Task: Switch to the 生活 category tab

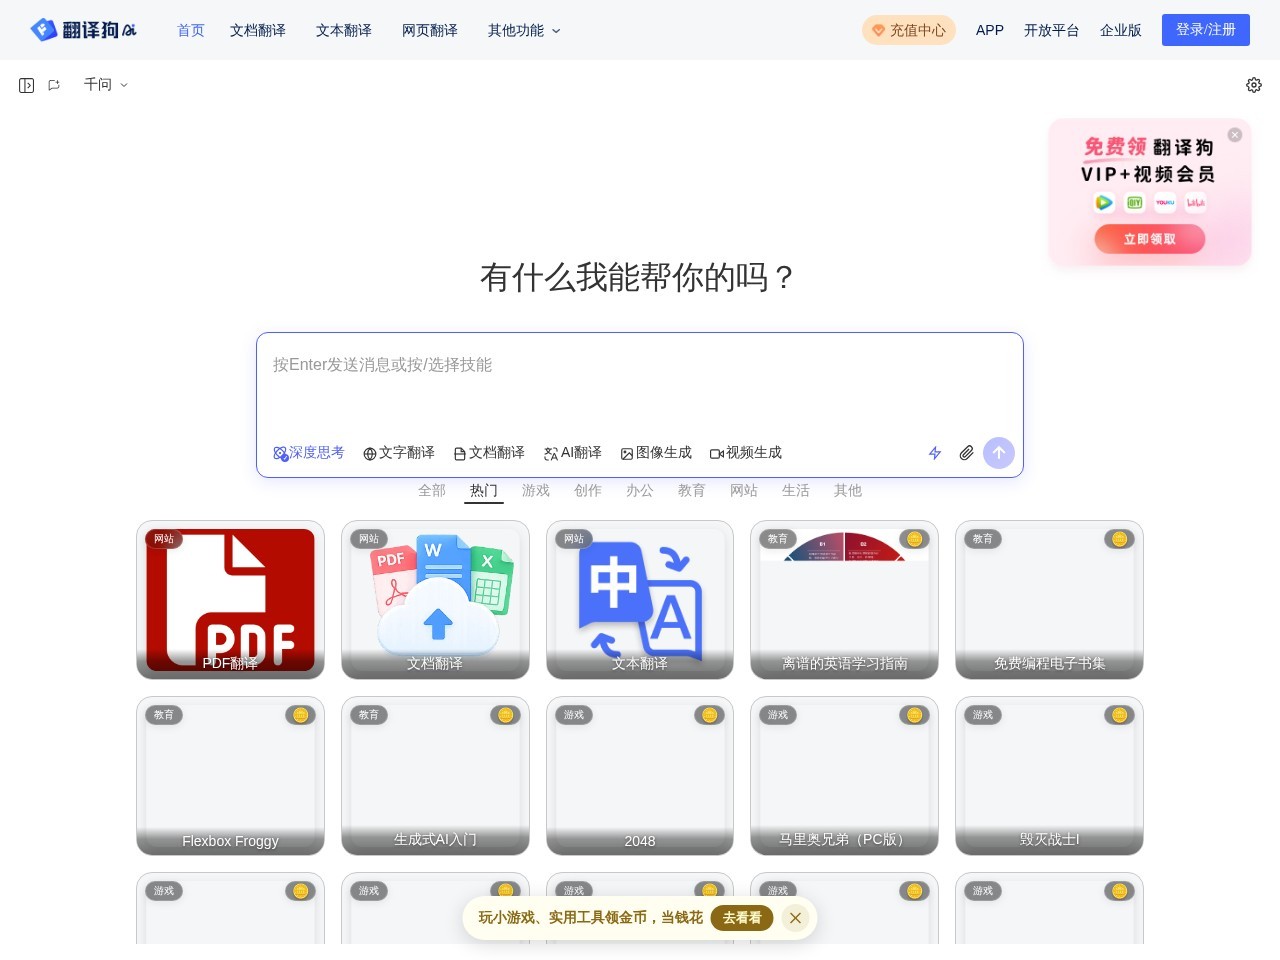Action: pyautogui.click(x=796, y=490)
